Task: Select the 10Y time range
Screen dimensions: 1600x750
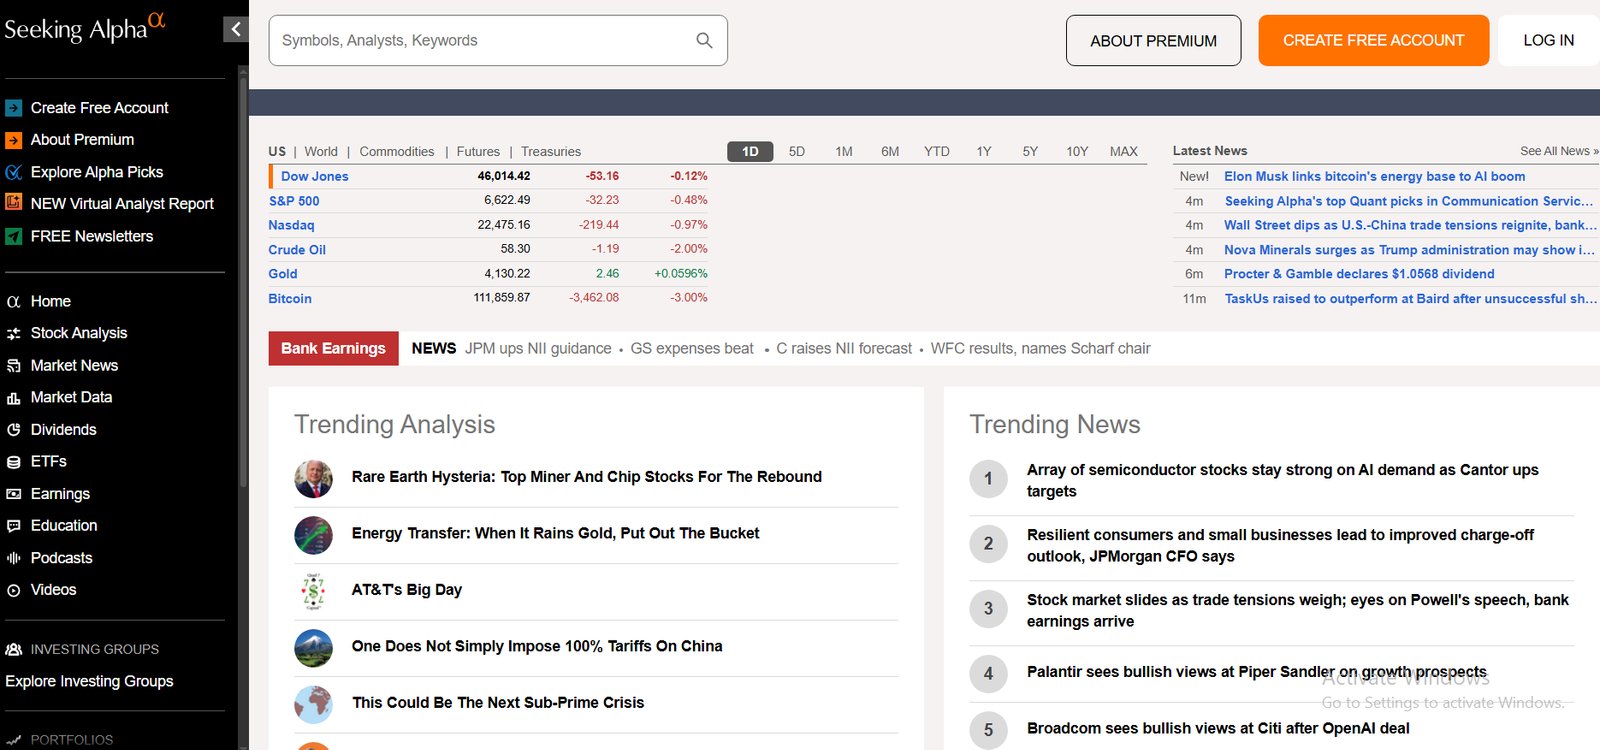Action: pos(1077,152)
